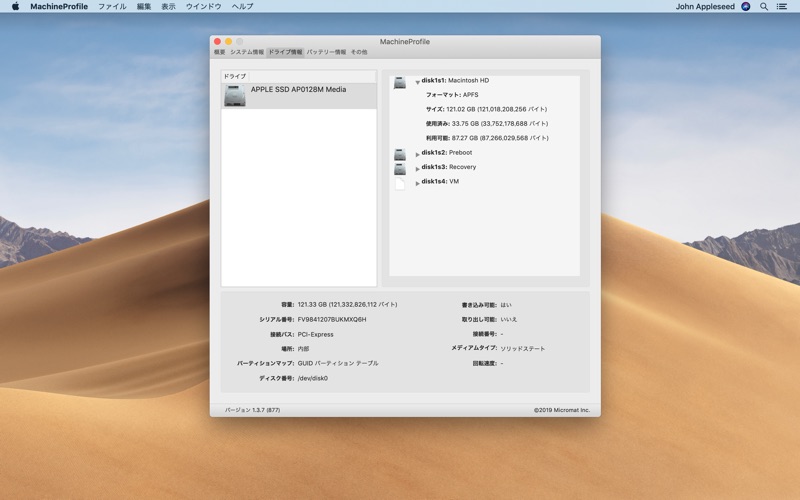800x500 pixels.
Task: Click the disk1s3 Recovery volume icon
Action: 399,168
